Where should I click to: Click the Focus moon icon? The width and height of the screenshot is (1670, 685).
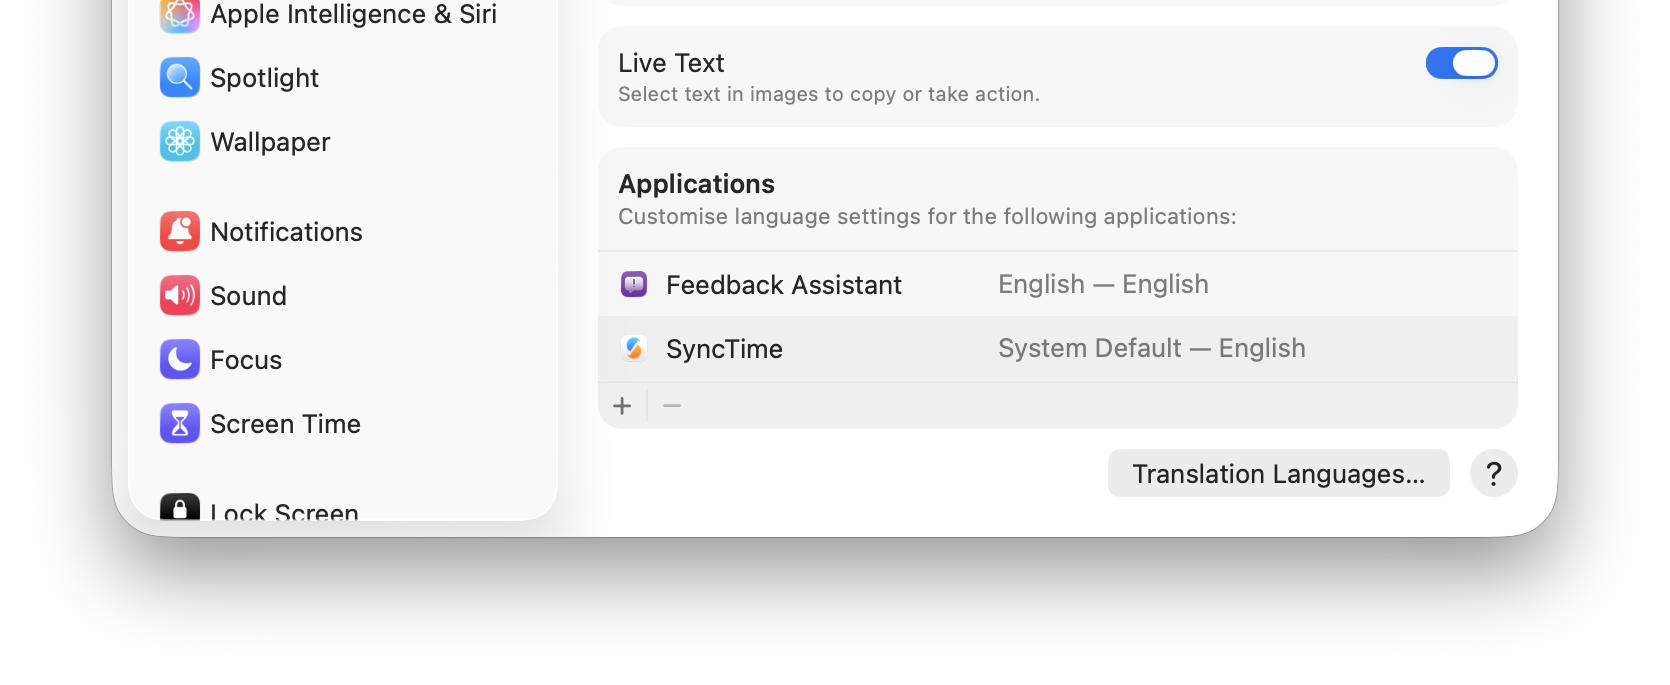(180, 360)
